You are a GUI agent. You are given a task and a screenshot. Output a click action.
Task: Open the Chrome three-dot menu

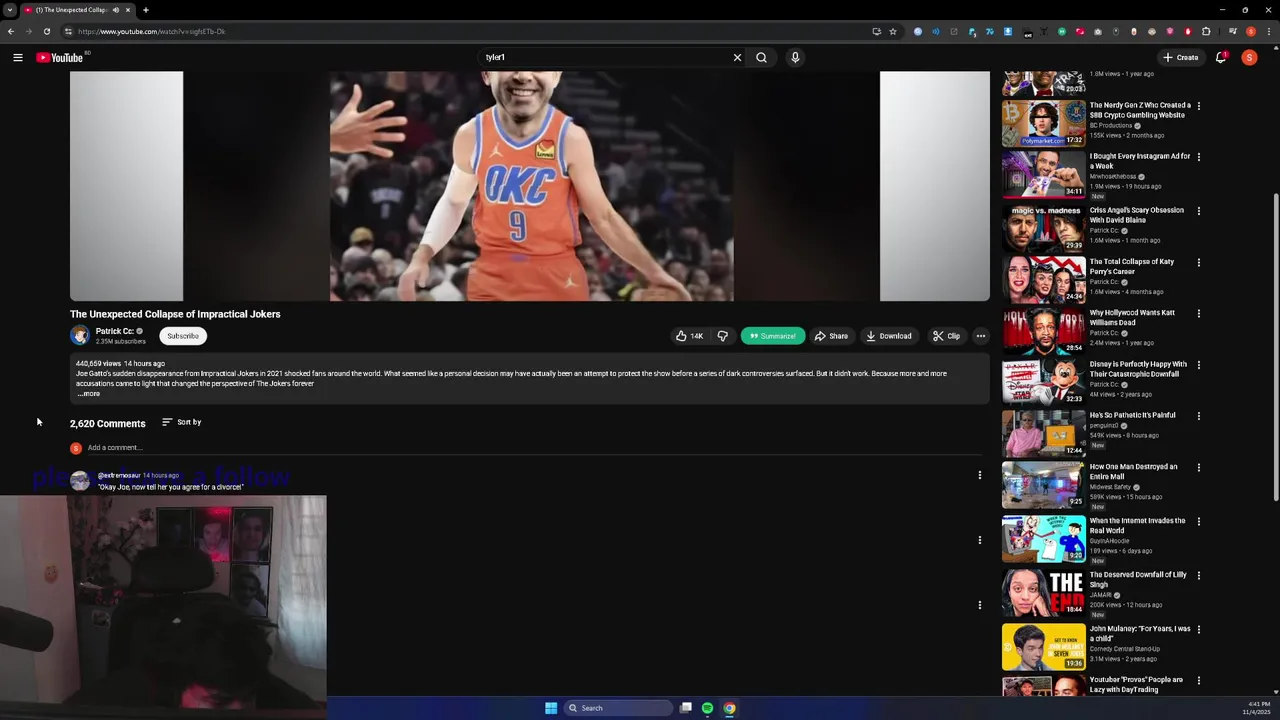pyautogui.click(x=1268, y=31)
